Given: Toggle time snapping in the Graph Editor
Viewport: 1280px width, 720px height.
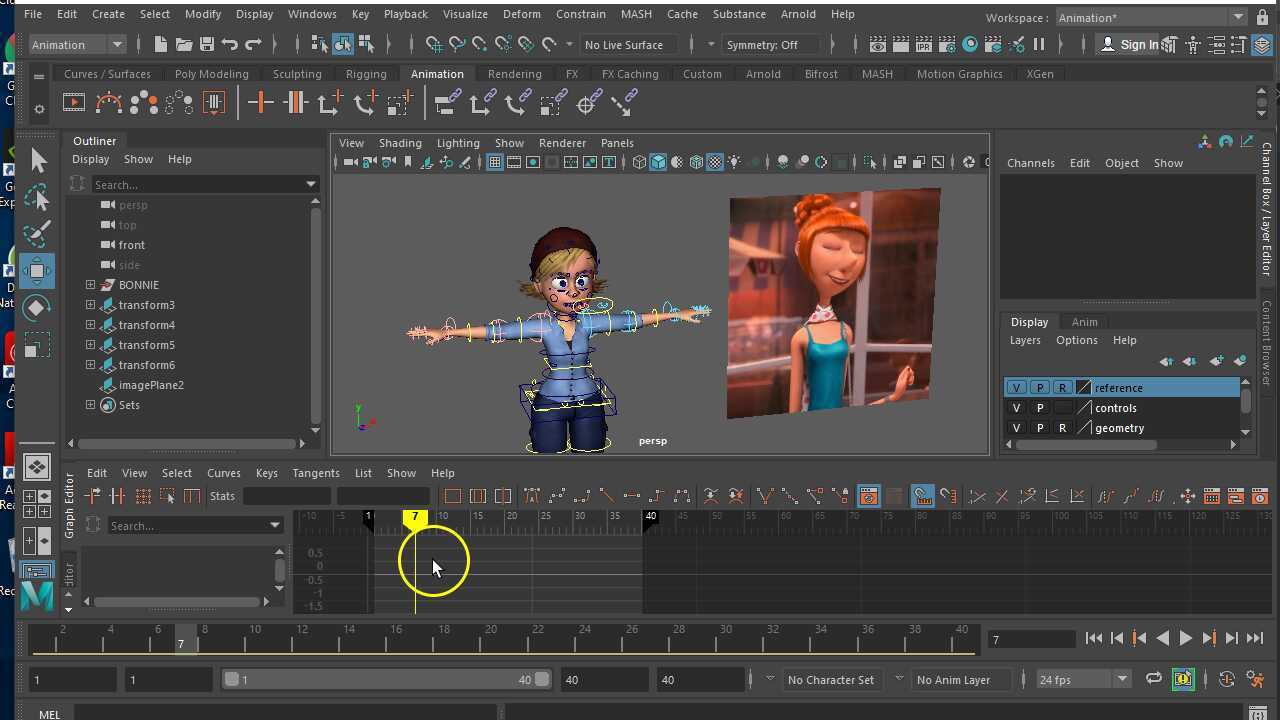Looking at the screenshot, I should pos(921,496).
